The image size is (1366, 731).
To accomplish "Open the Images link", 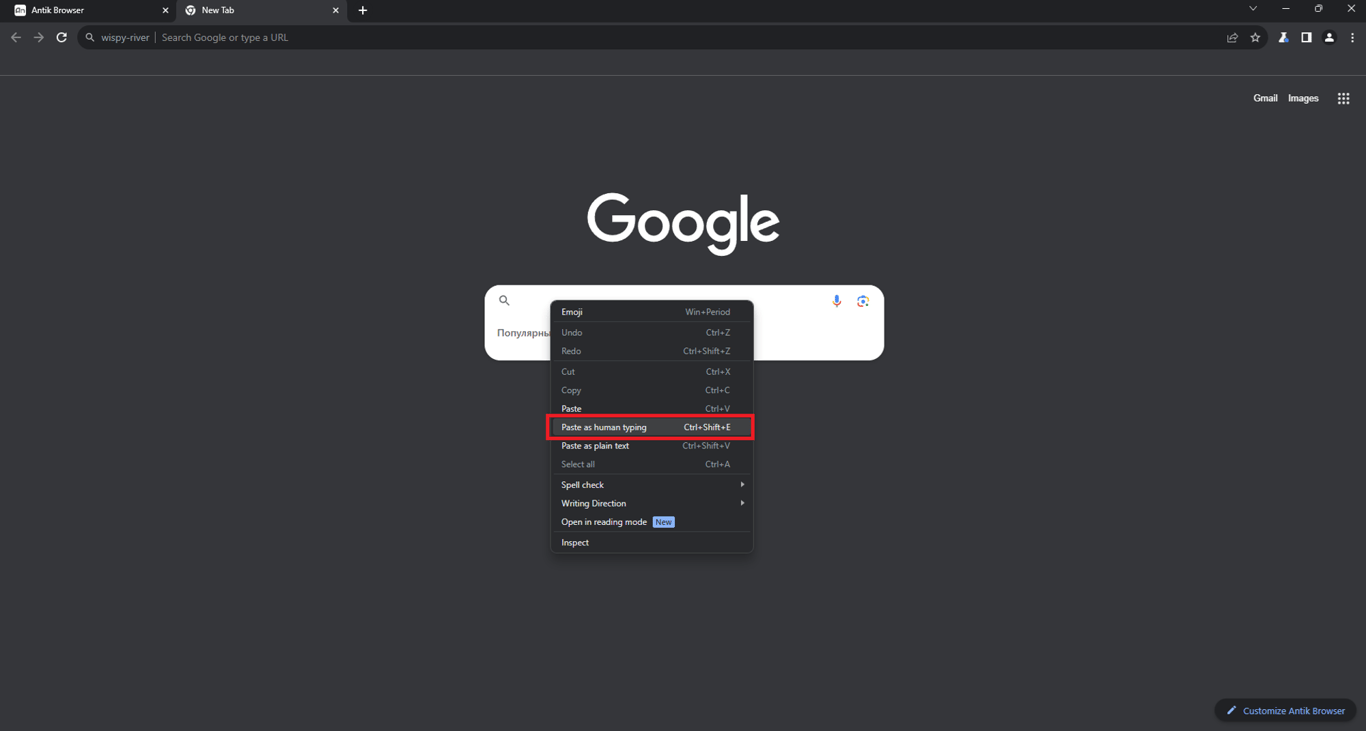I will coord(1303,98).
